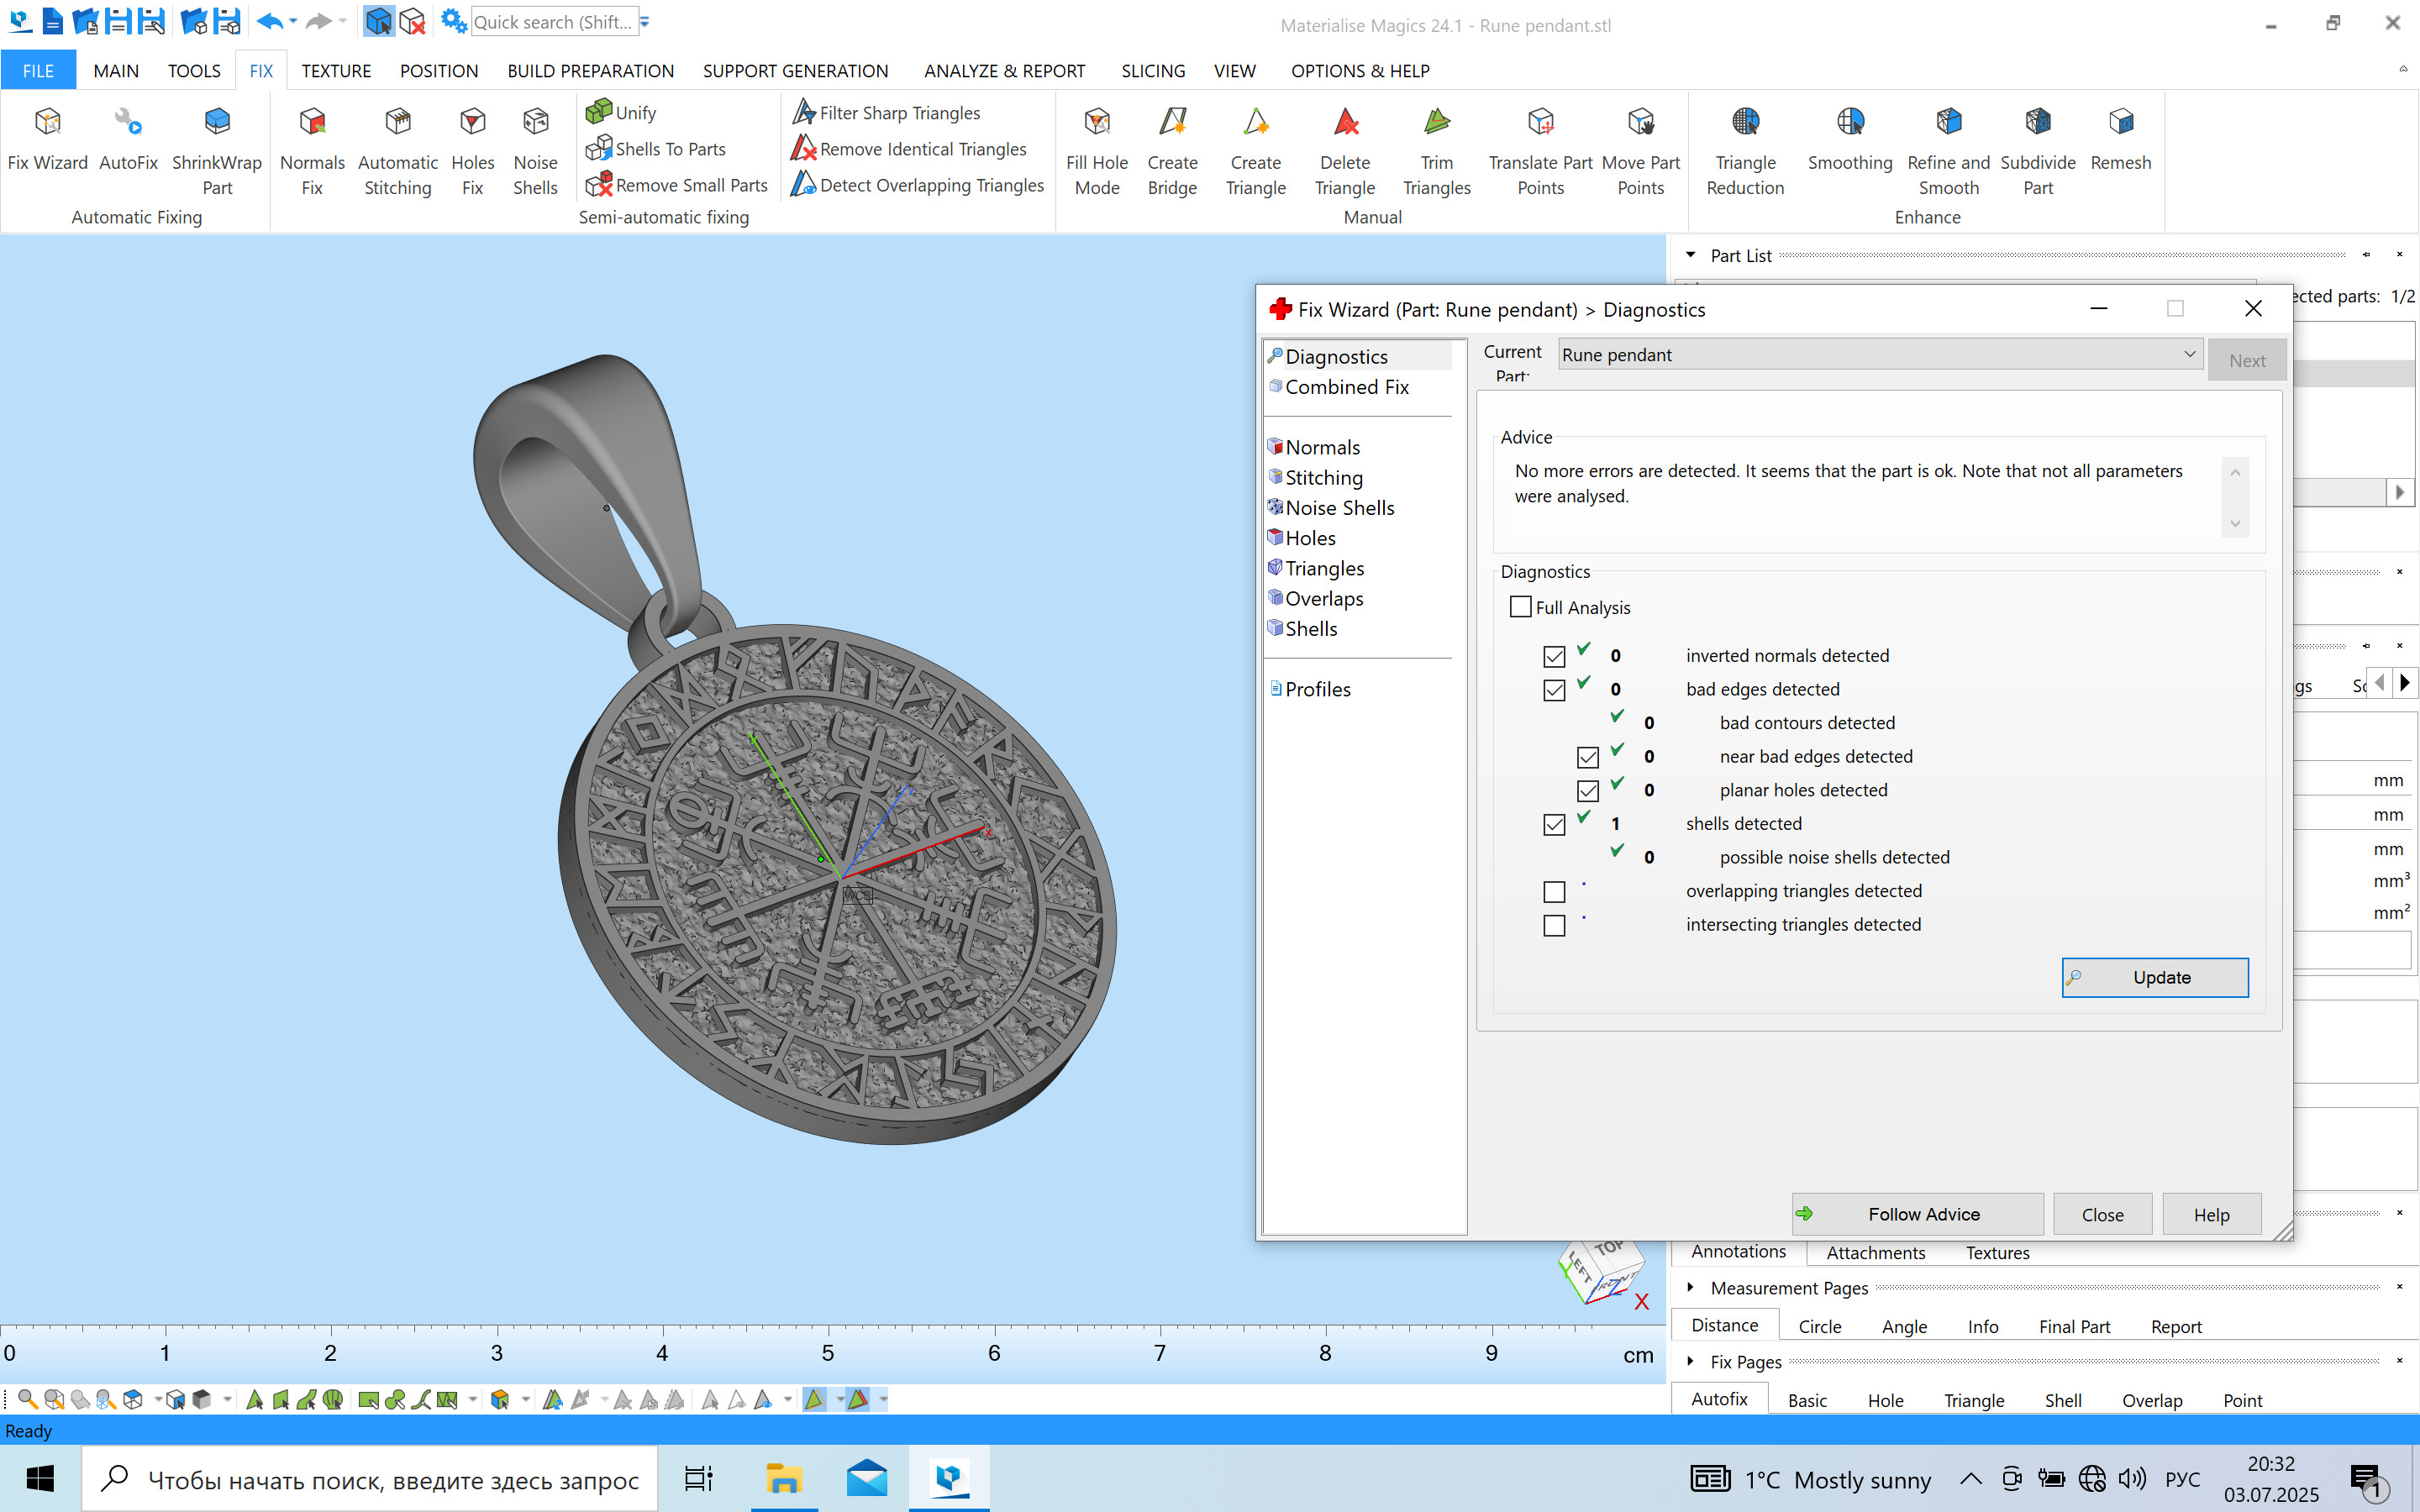Apply Normals Fix
This screenshot has width=2420, height=1512.
coord(312,152)
